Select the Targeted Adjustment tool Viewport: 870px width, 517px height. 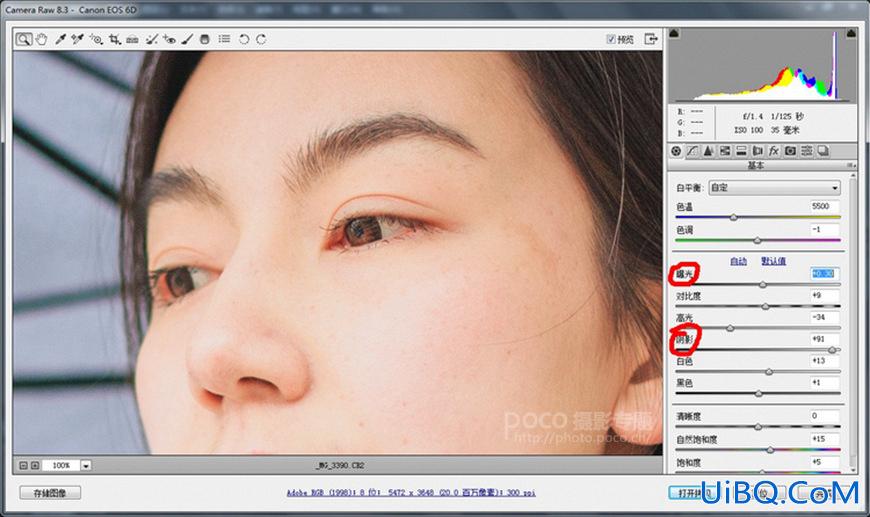[x=96, y=39]
